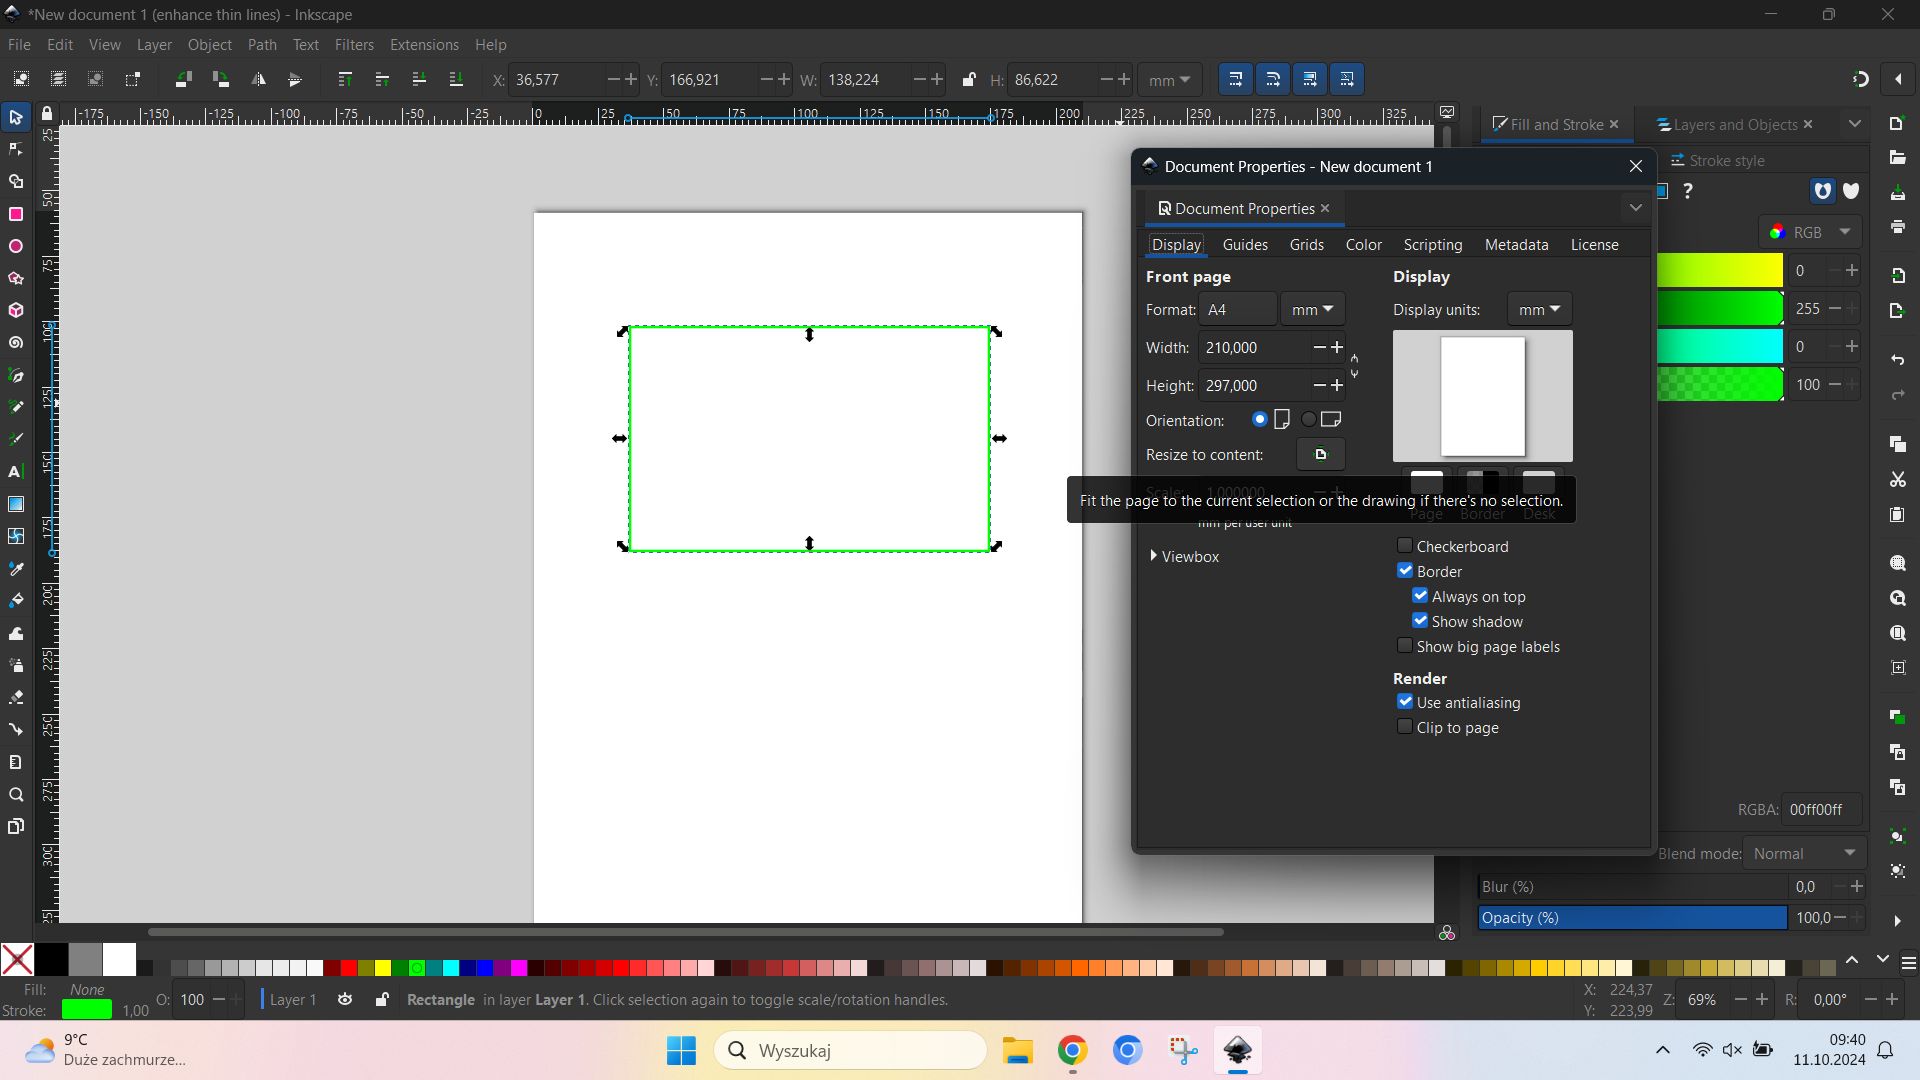The width and height of the screenshot is (1920, 1080).
Task: Toggle width/height lock icon
Action: coord(968,79)
